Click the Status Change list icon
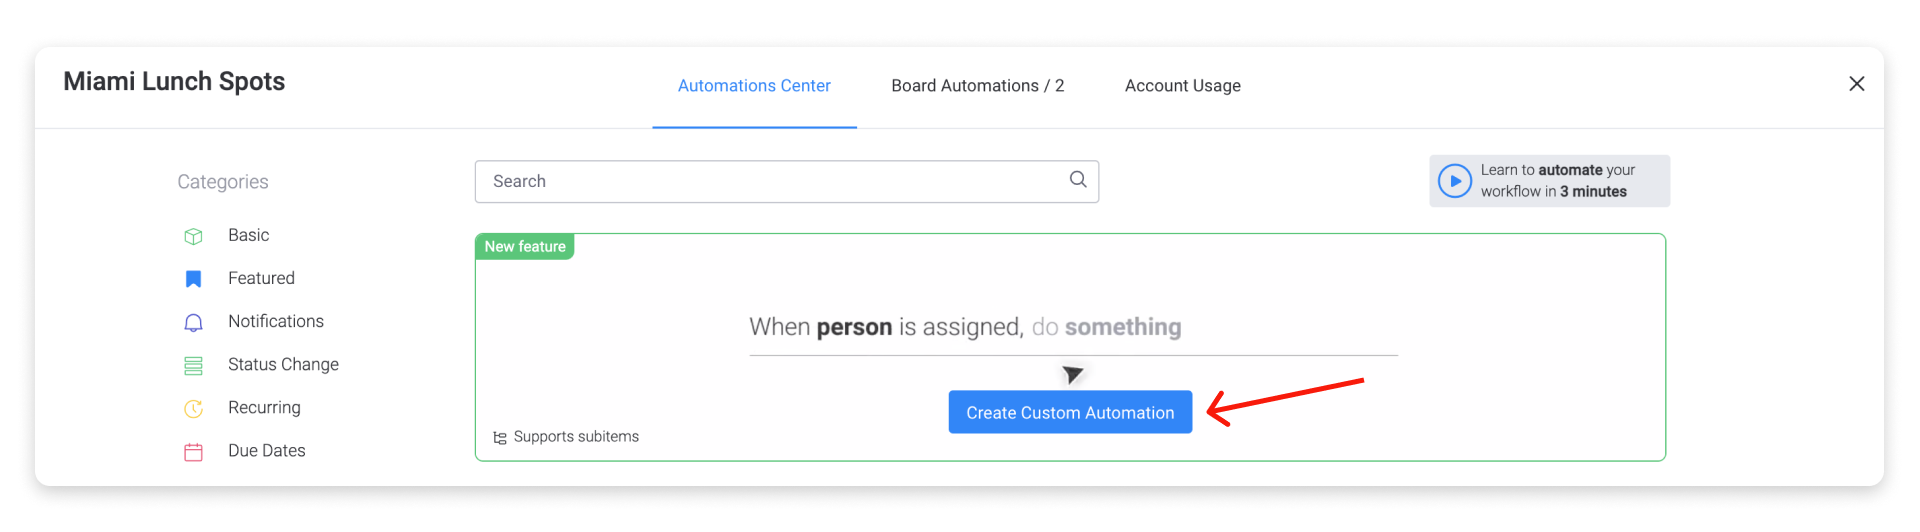1920x532 pixels. pyautogui.click(x=193, y=366)
